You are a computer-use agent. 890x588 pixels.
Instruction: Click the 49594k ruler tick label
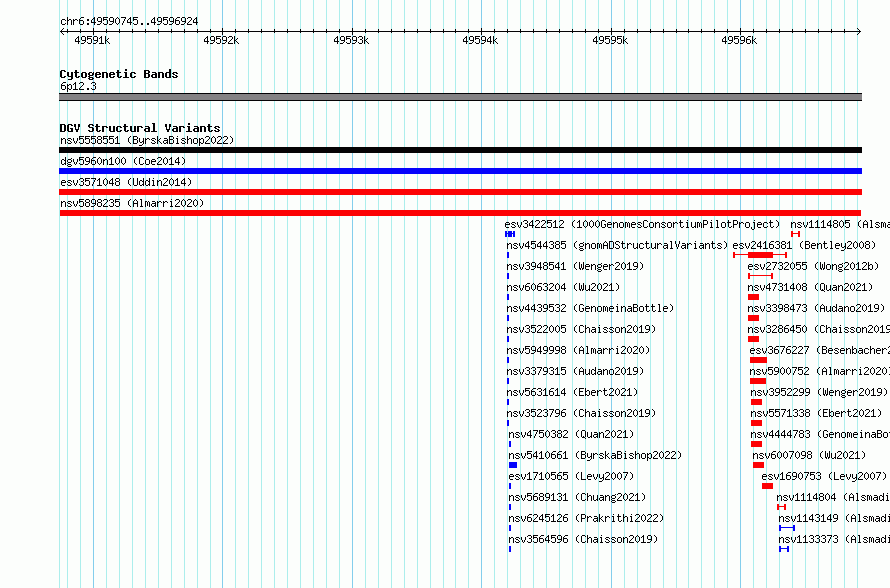[480, 40]
